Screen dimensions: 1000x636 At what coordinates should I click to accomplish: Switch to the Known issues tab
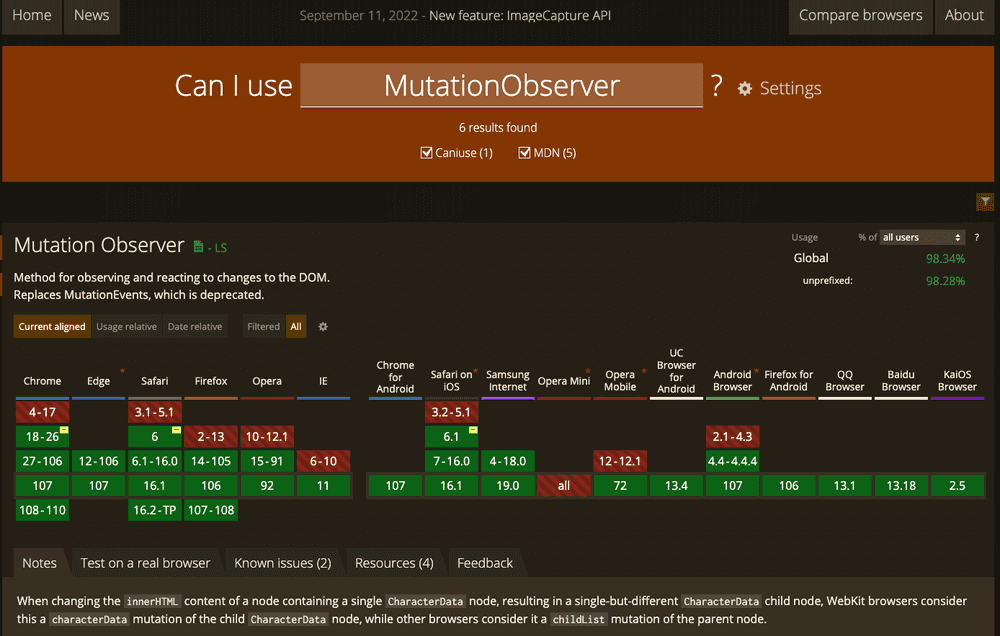tap(281, 562)
